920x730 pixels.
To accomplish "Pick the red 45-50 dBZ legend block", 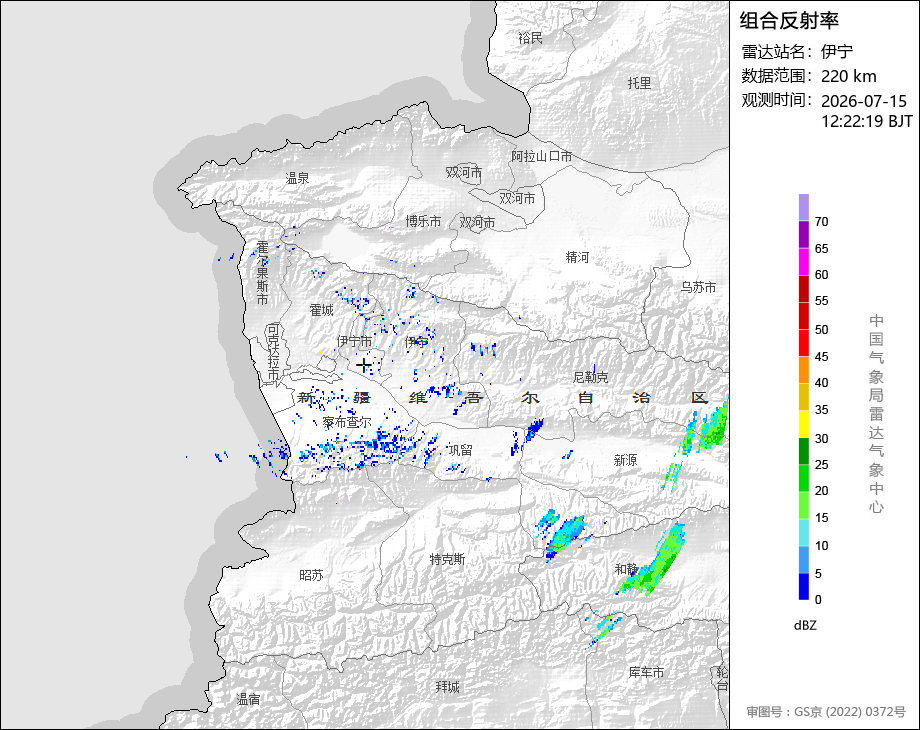I will (803, 343).
